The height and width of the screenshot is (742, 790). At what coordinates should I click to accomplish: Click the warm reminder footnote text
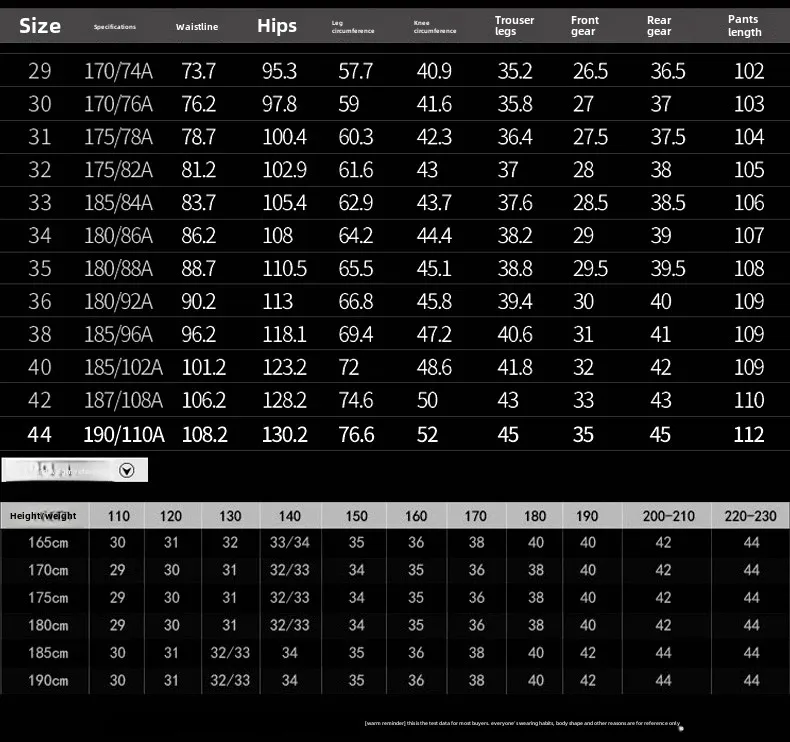tap(522, 723)
